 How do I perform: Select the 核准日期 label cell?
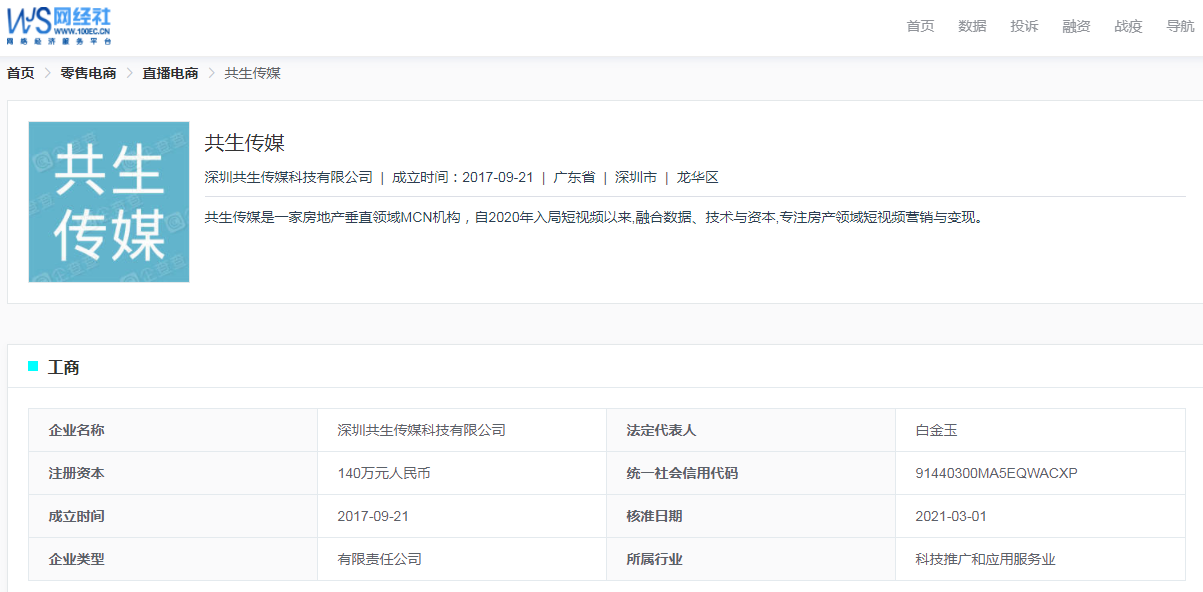[751, 516]
